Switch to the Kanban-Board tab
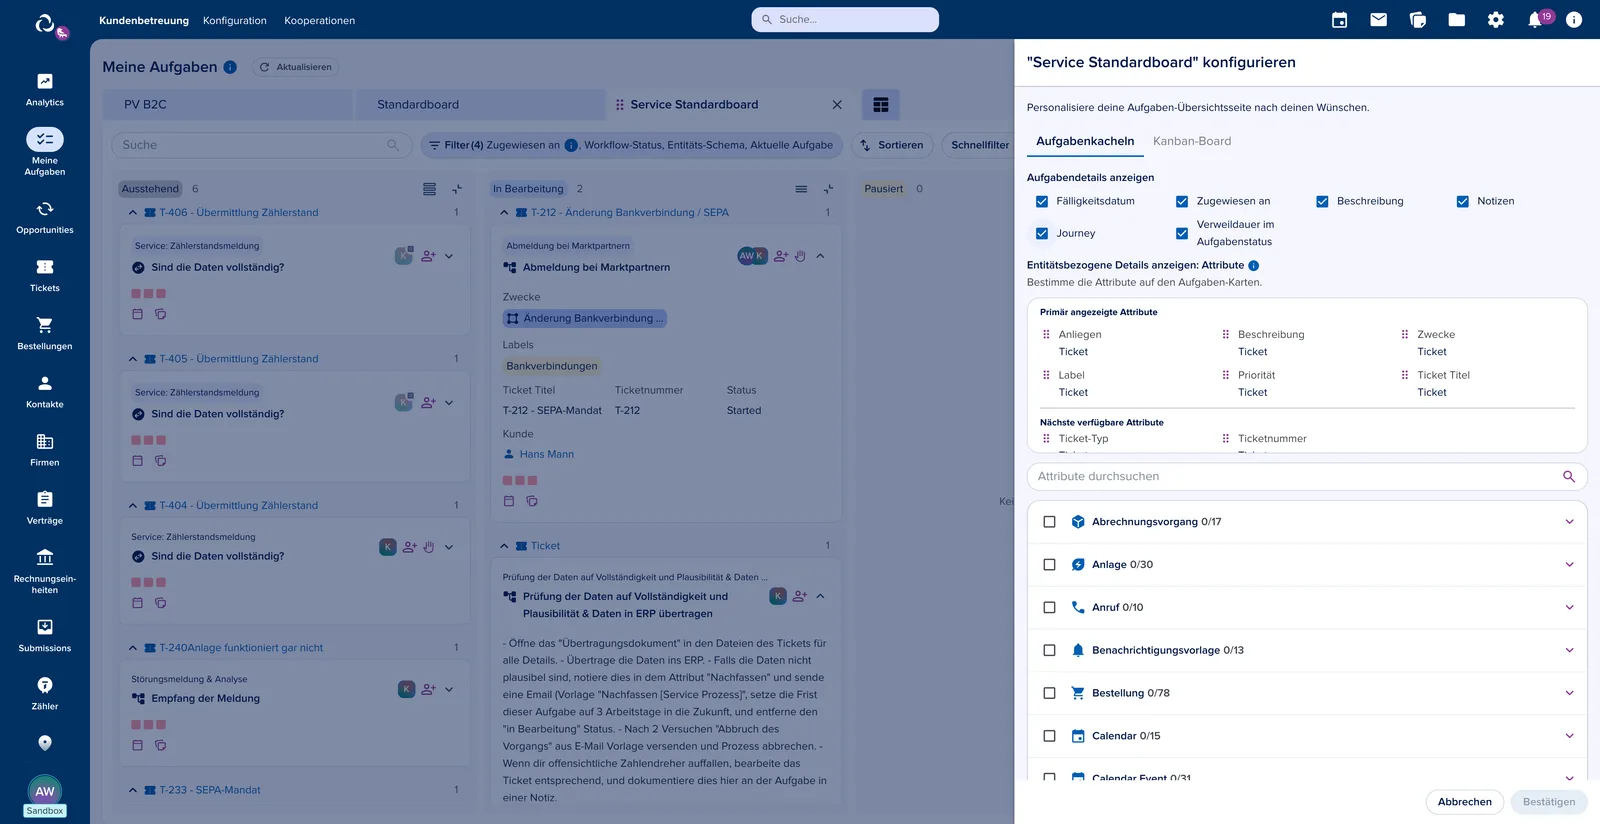Image resolution: width=1600 pixels, height=824 pixels. 1192,141
